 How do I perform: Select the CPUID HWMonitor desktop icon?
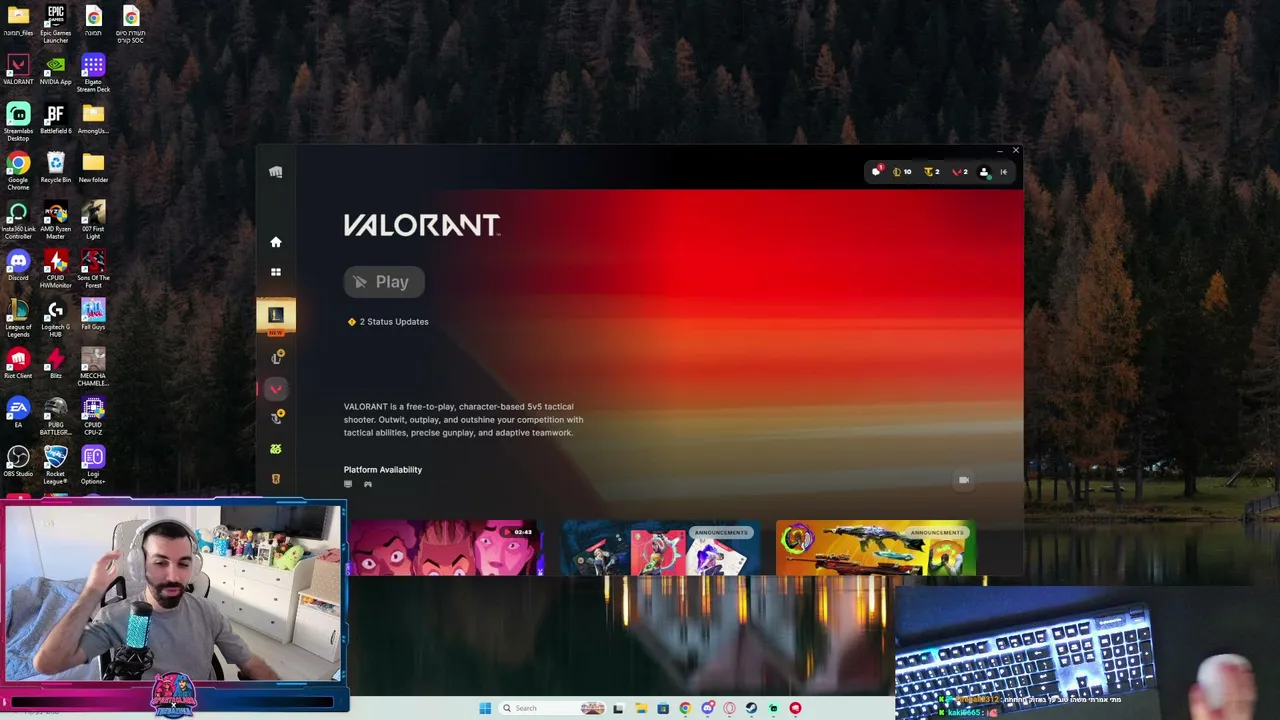(56, 269)
